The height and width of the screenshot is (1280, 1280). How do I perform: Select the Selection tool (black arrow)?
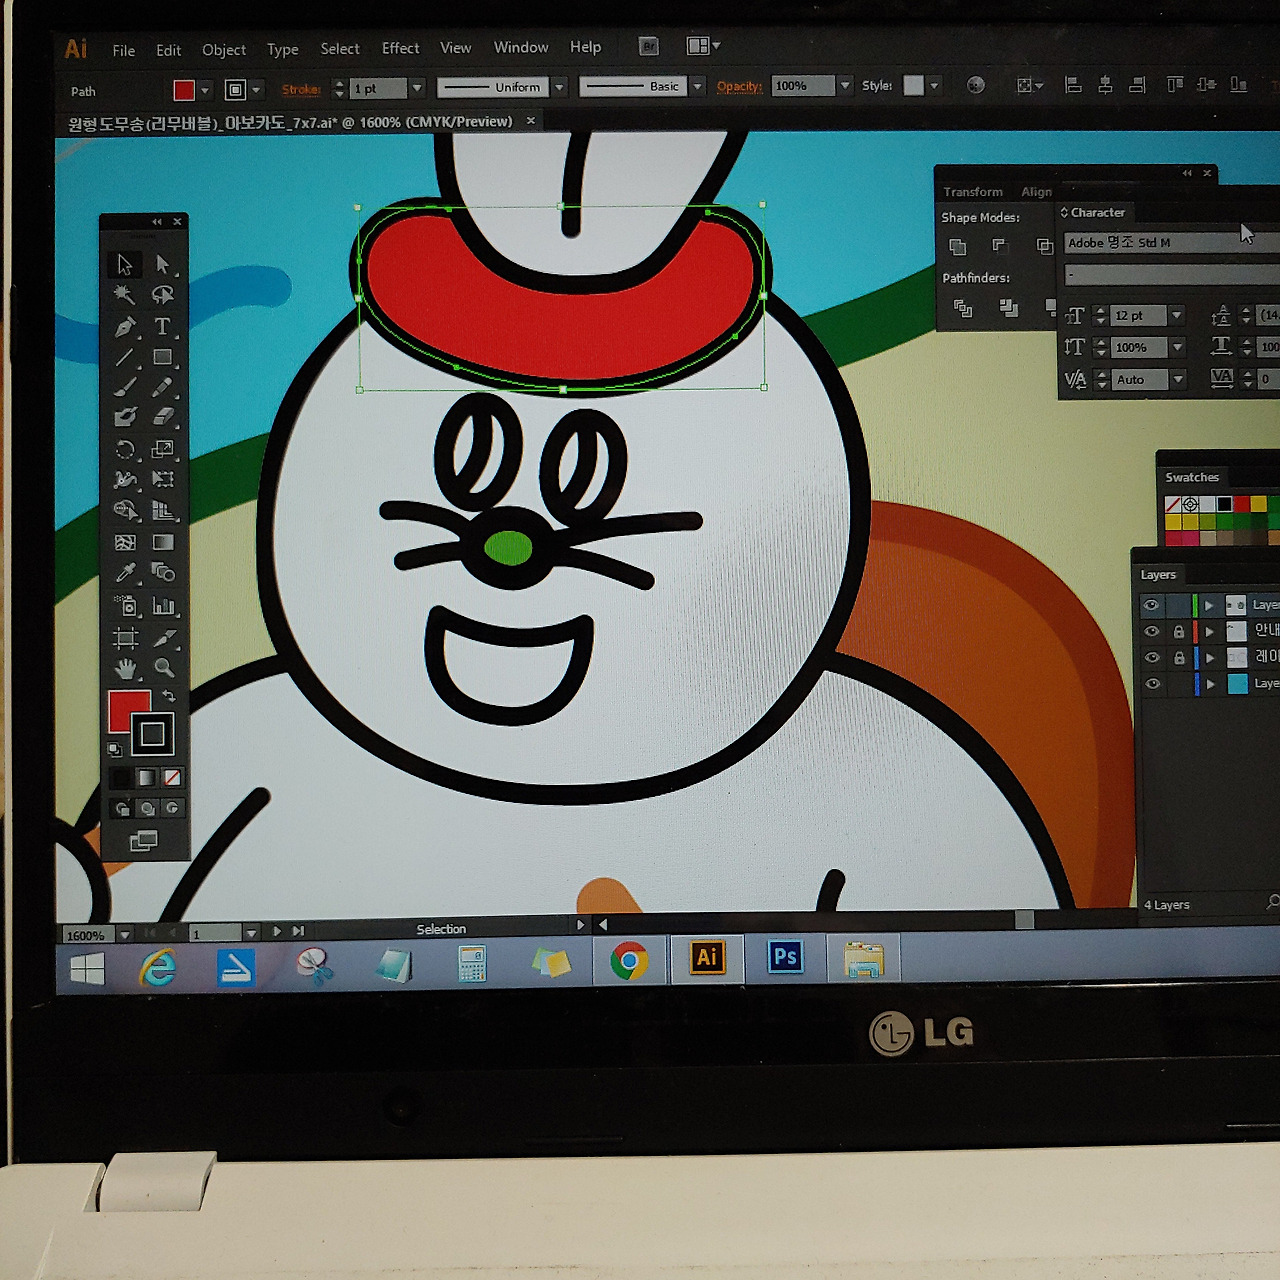124,264
